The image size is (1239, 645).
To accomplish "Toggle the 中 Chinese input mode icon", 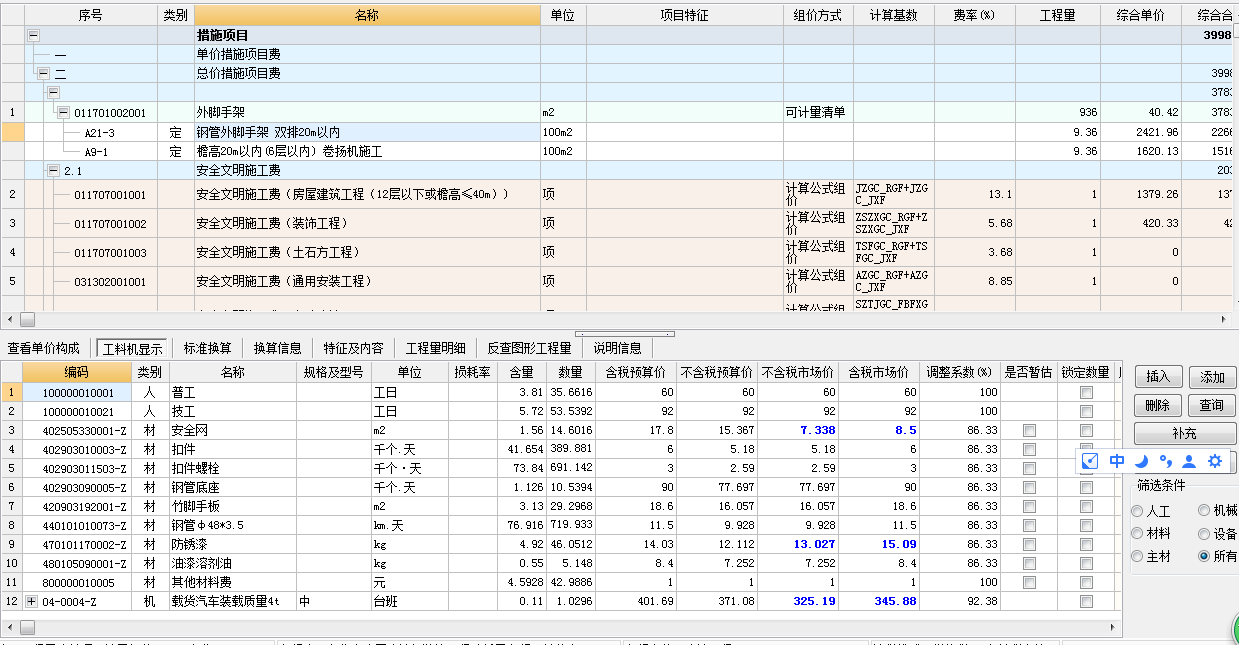I will [x=1117, y=461].
